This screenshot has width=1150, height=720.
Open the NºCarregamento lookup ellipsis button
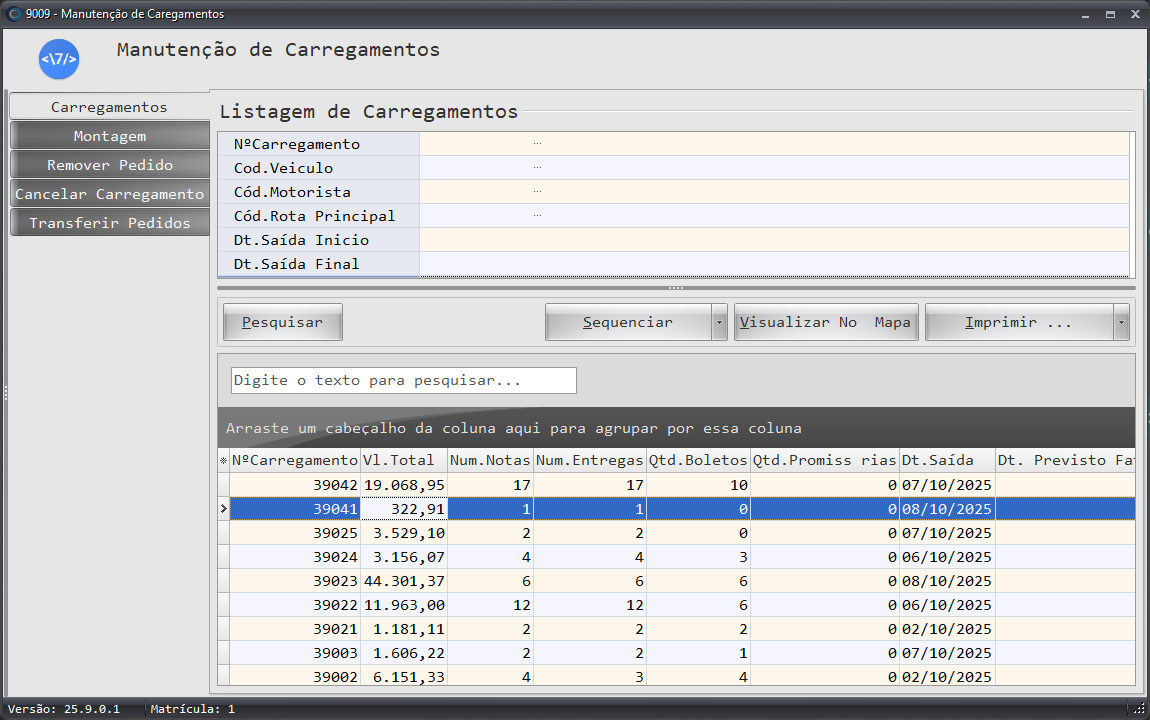[537, 144]
